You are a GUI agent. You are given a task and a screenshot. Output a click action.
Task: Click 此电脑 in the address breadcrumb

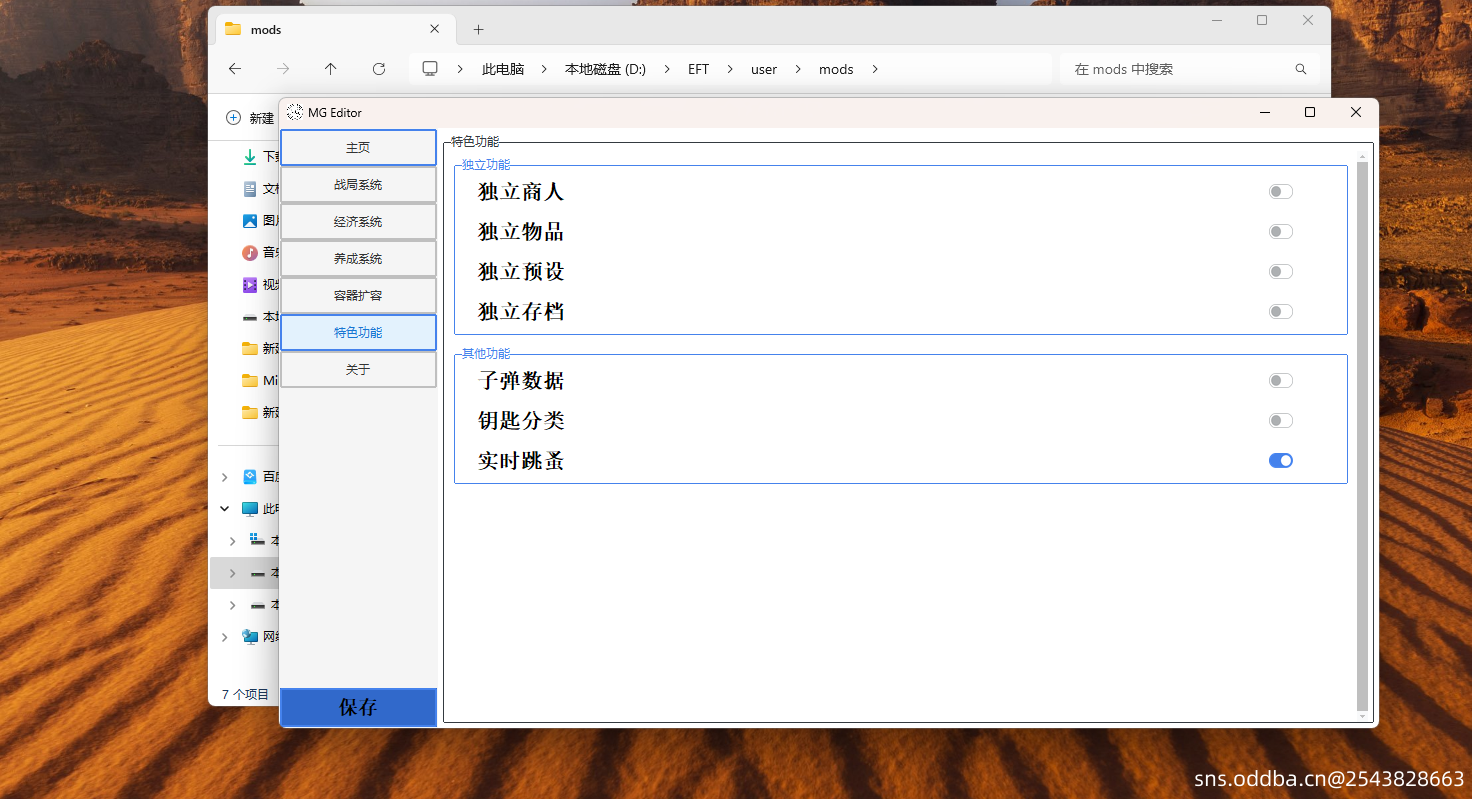503,69
